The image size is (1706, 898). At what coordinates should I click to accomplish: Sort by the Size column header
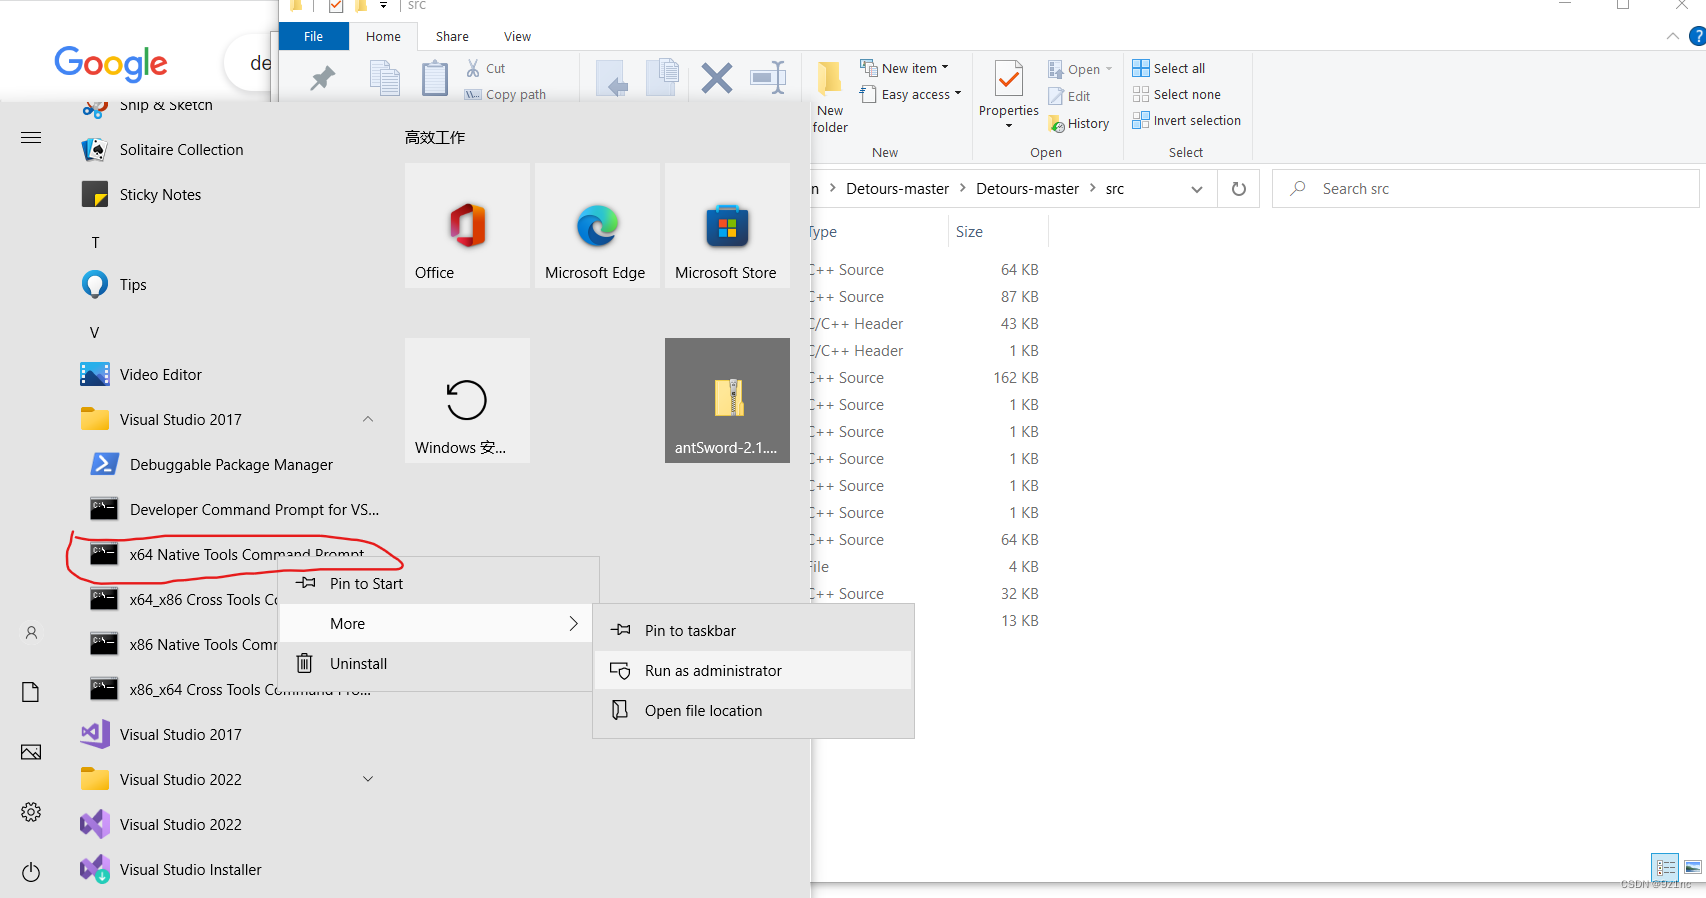coord(997,232)
